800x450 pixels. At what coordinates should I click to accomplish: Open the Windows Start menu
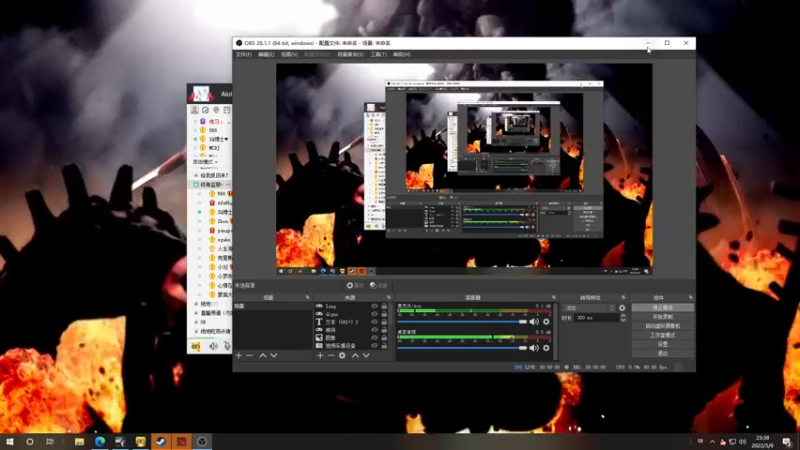(10, 441)
